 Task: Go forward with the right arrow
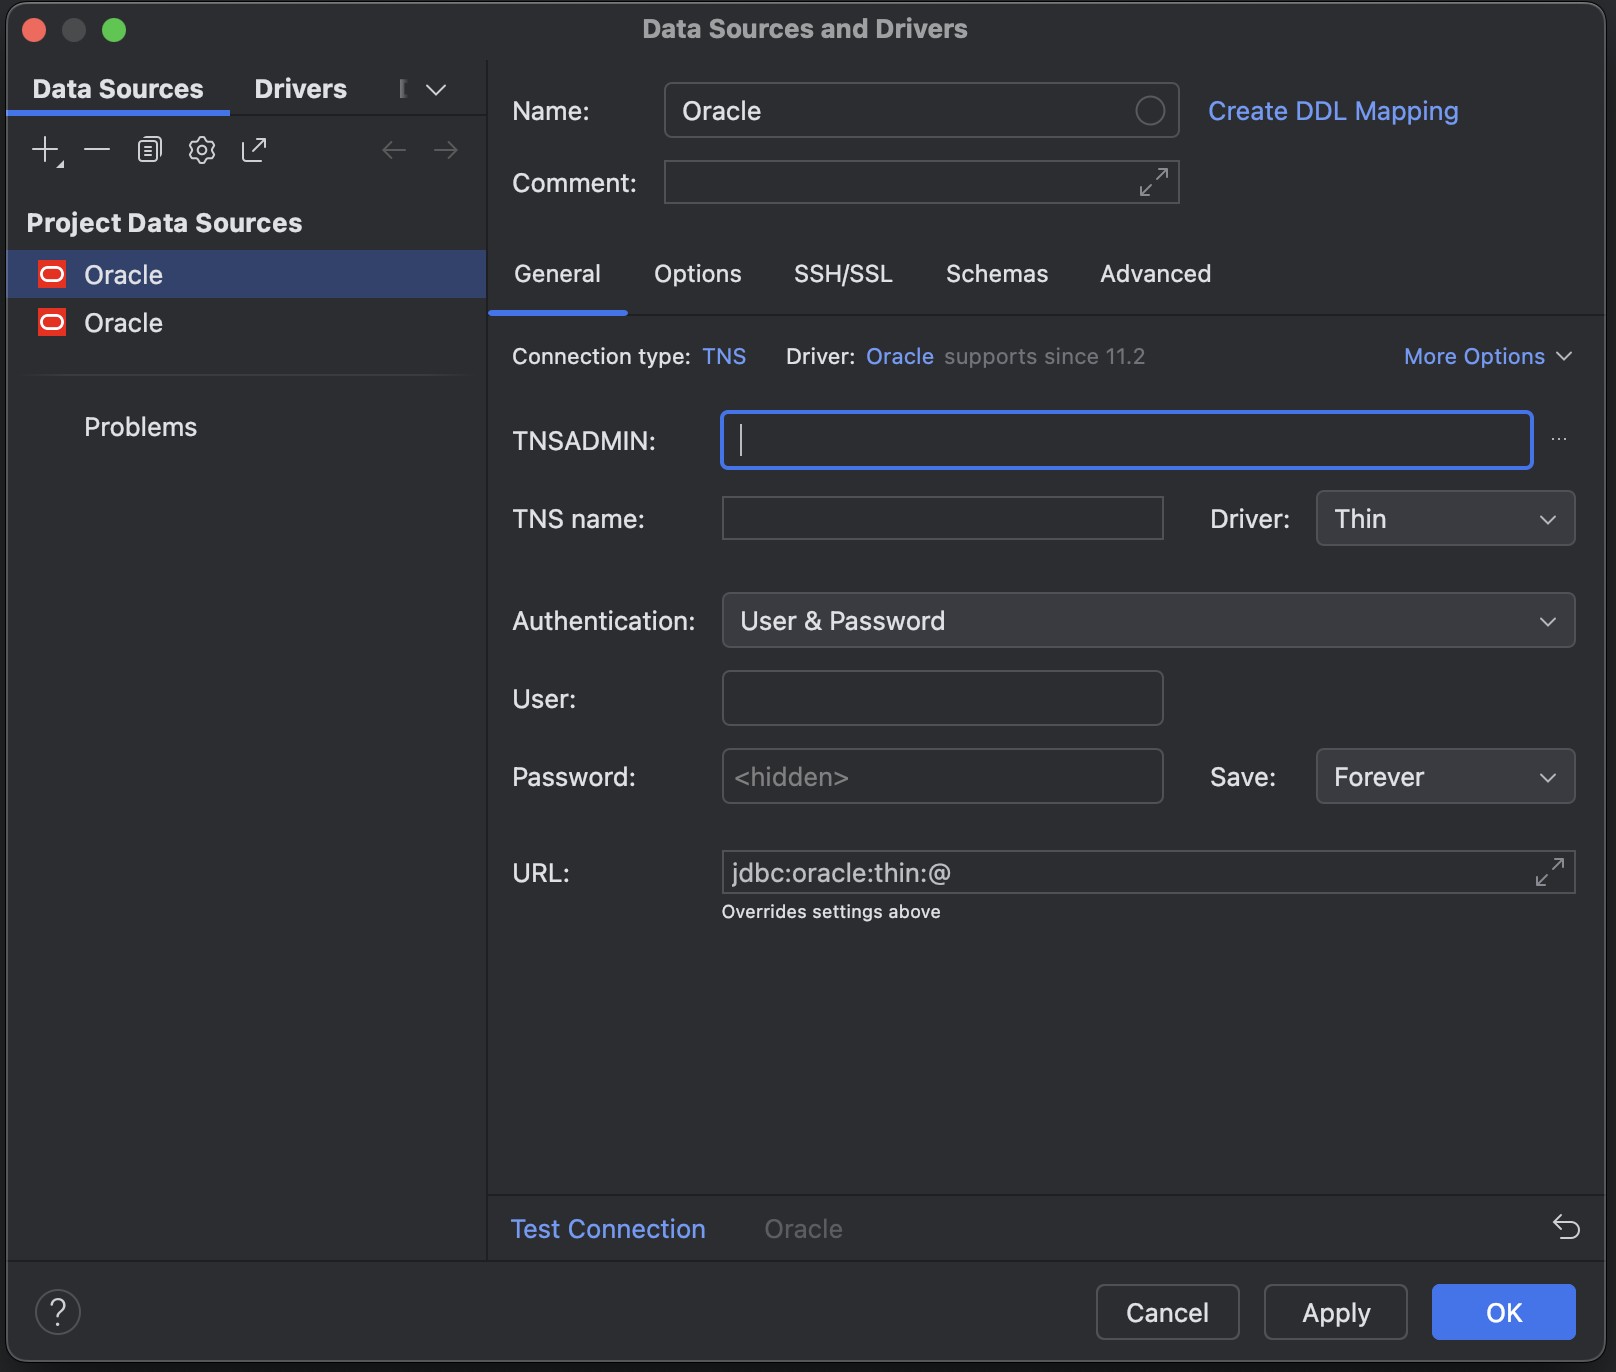click(446, 150)
